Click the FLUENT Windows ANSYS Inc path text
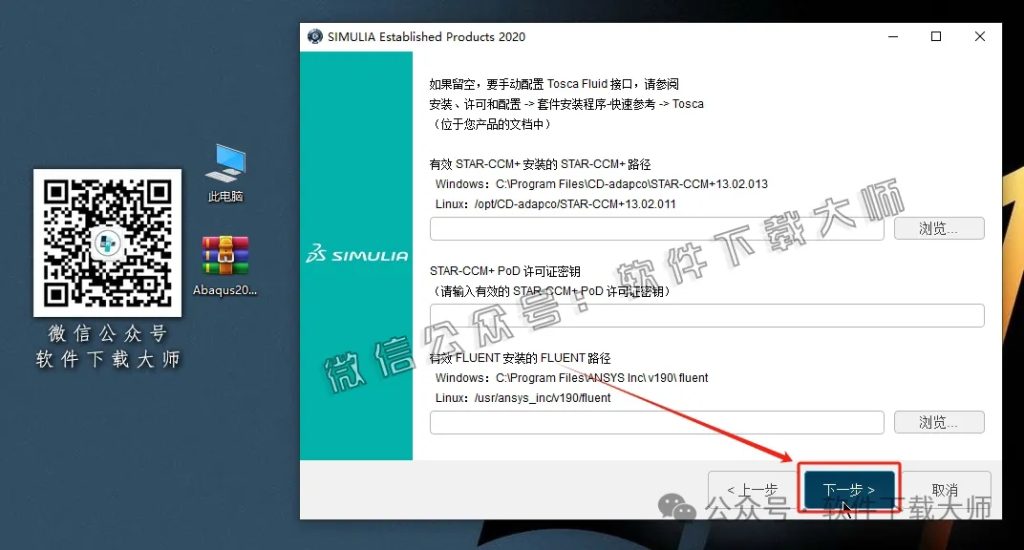Viewport: 1024px width, 550px height. 571,378
